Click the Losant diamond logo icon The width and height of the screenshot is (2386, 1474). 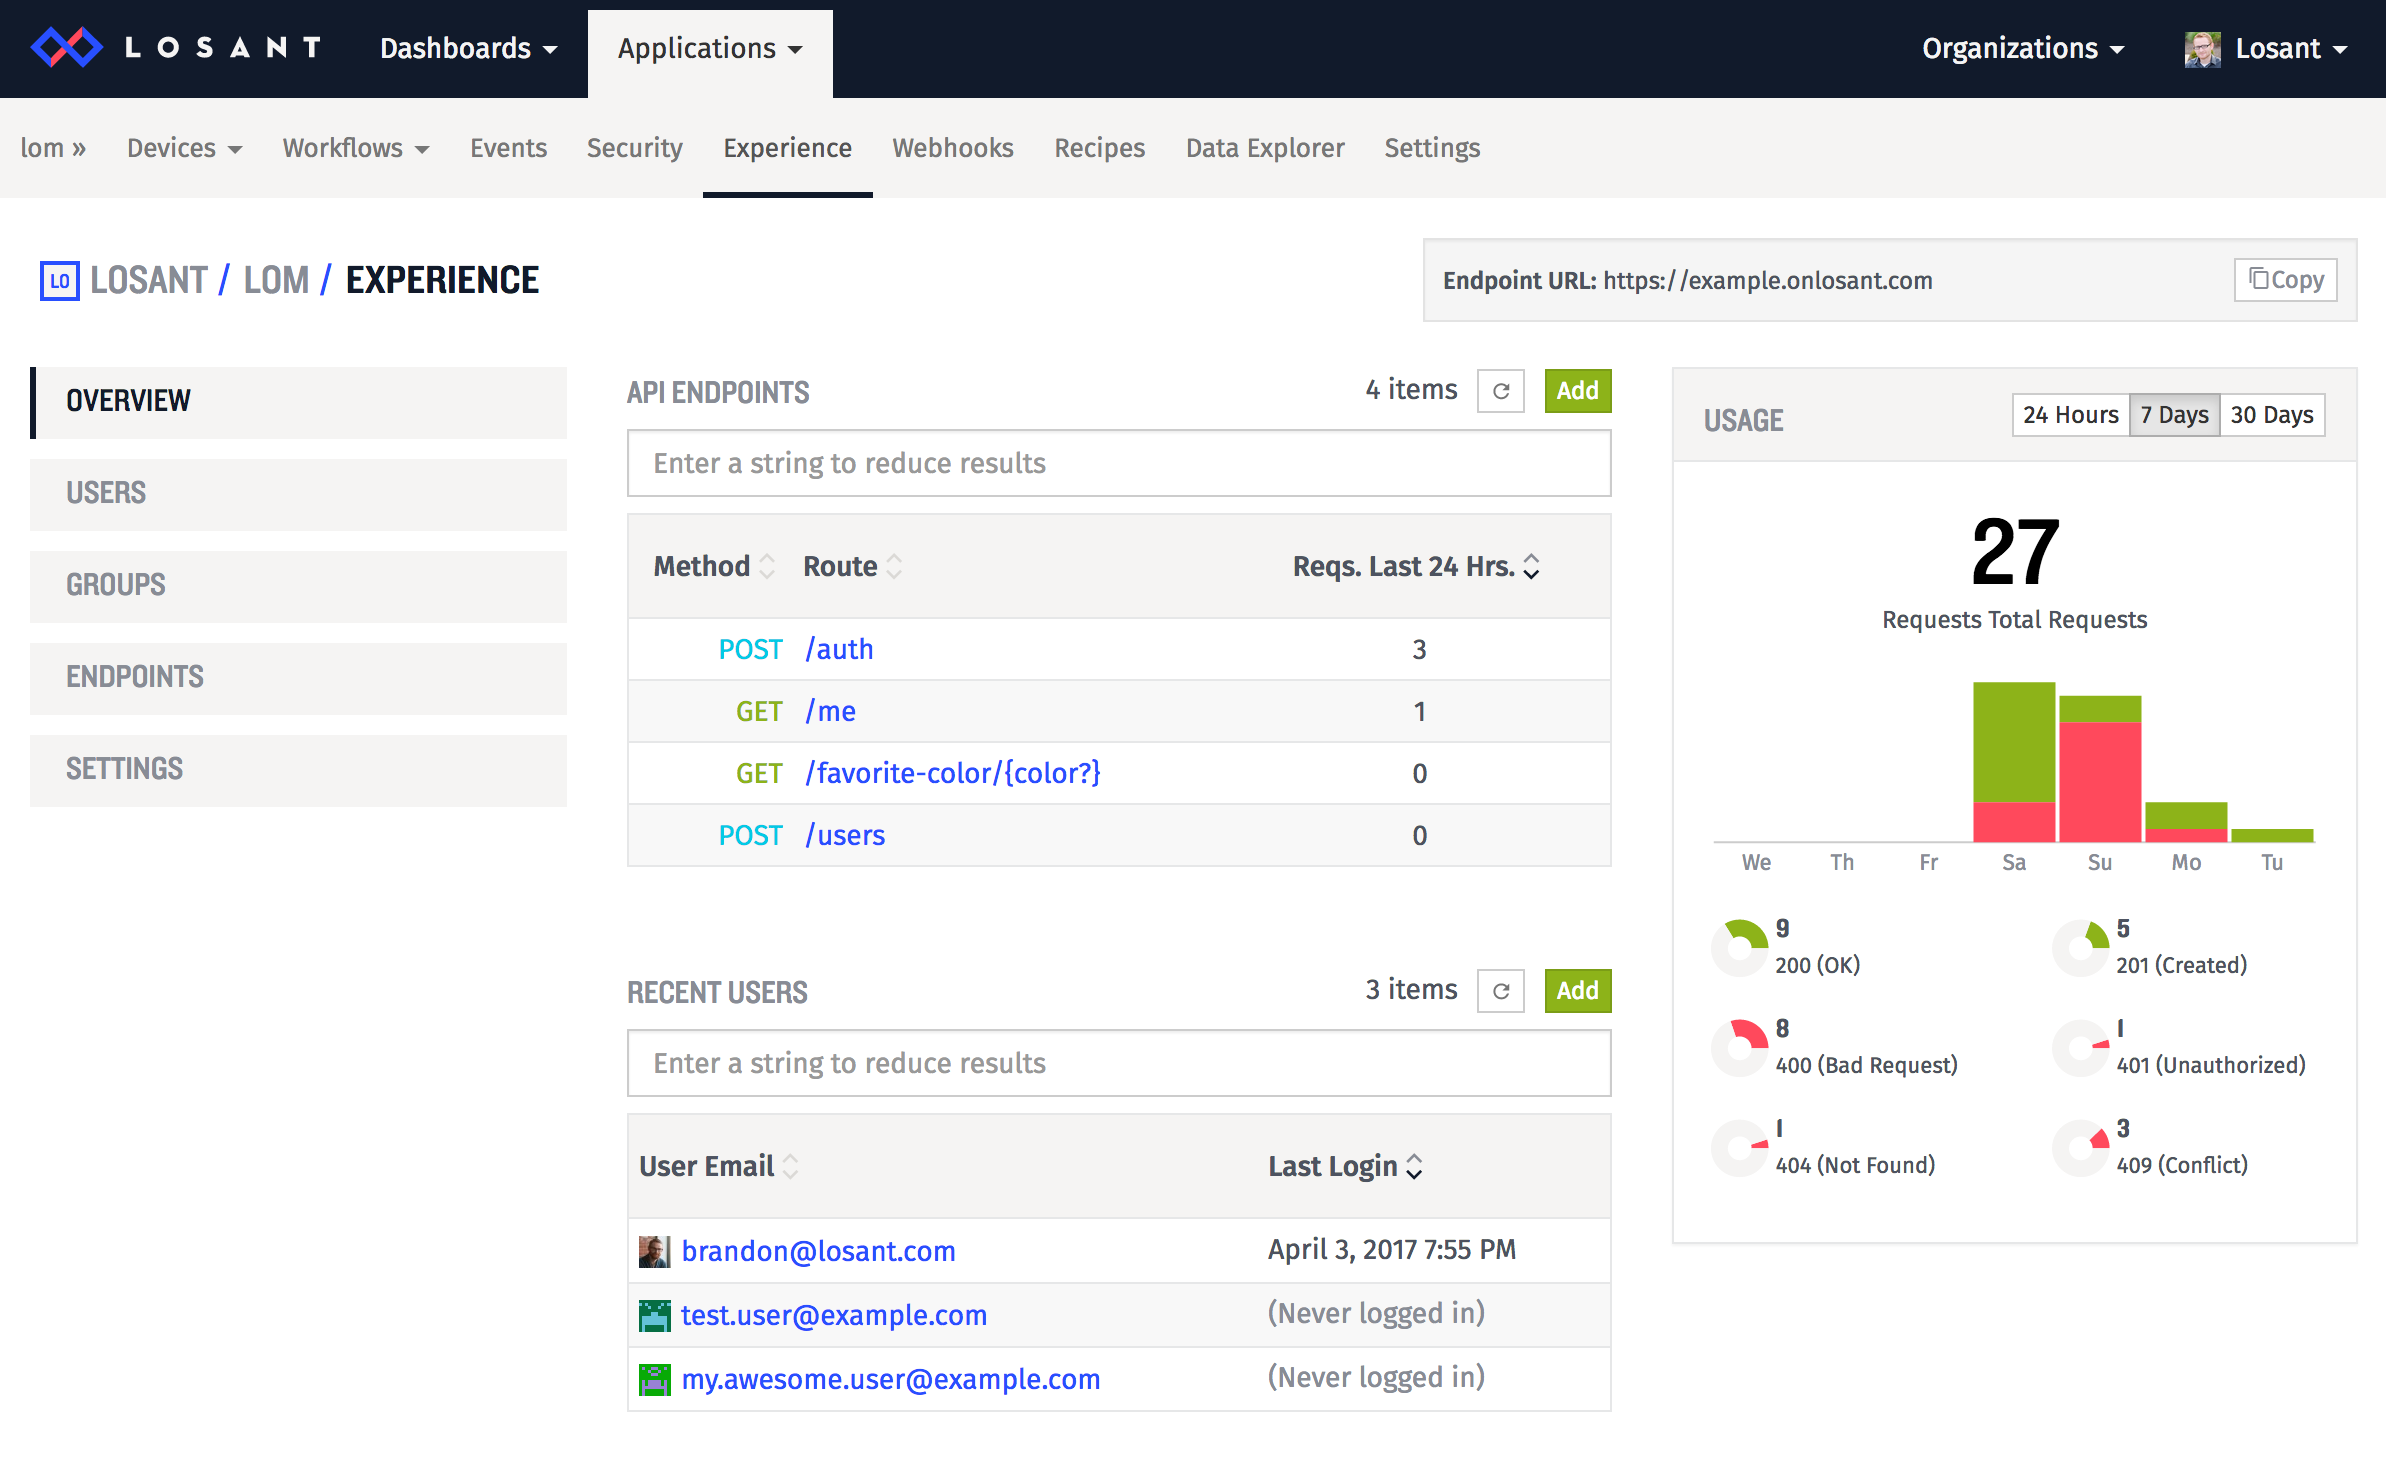[66, 47]
